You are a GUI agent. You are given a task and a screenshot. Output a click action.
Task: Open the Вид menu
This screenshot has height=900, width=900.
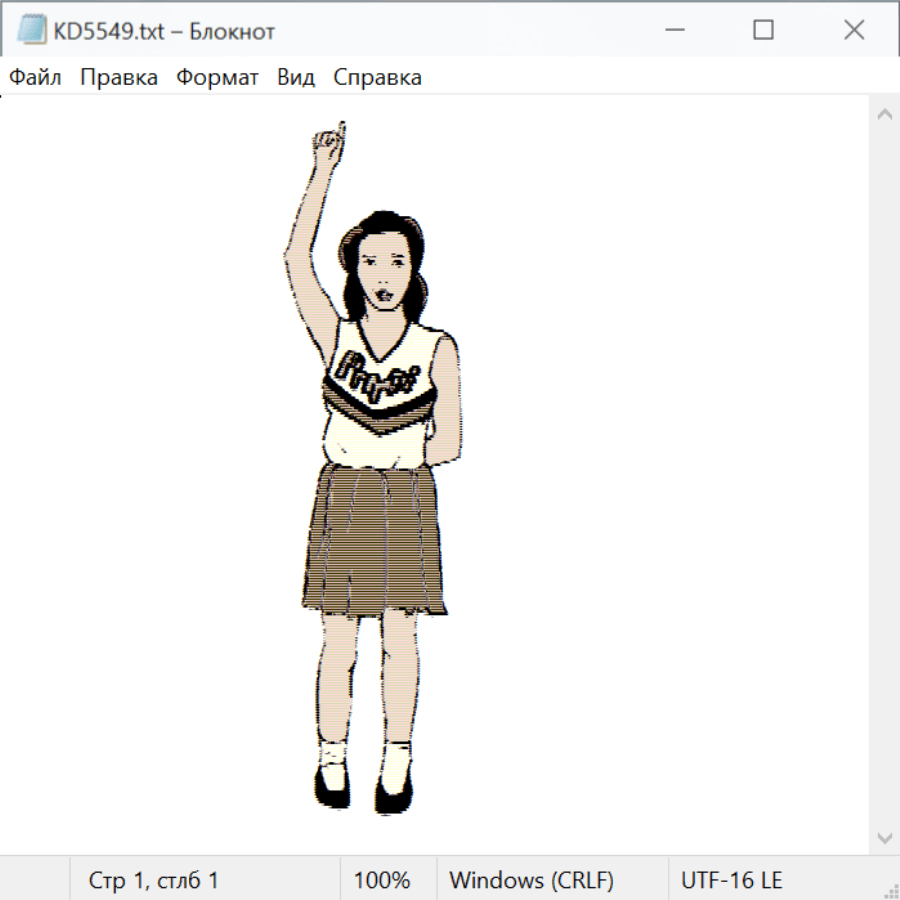pyautogui.click(x=296, y=78)
